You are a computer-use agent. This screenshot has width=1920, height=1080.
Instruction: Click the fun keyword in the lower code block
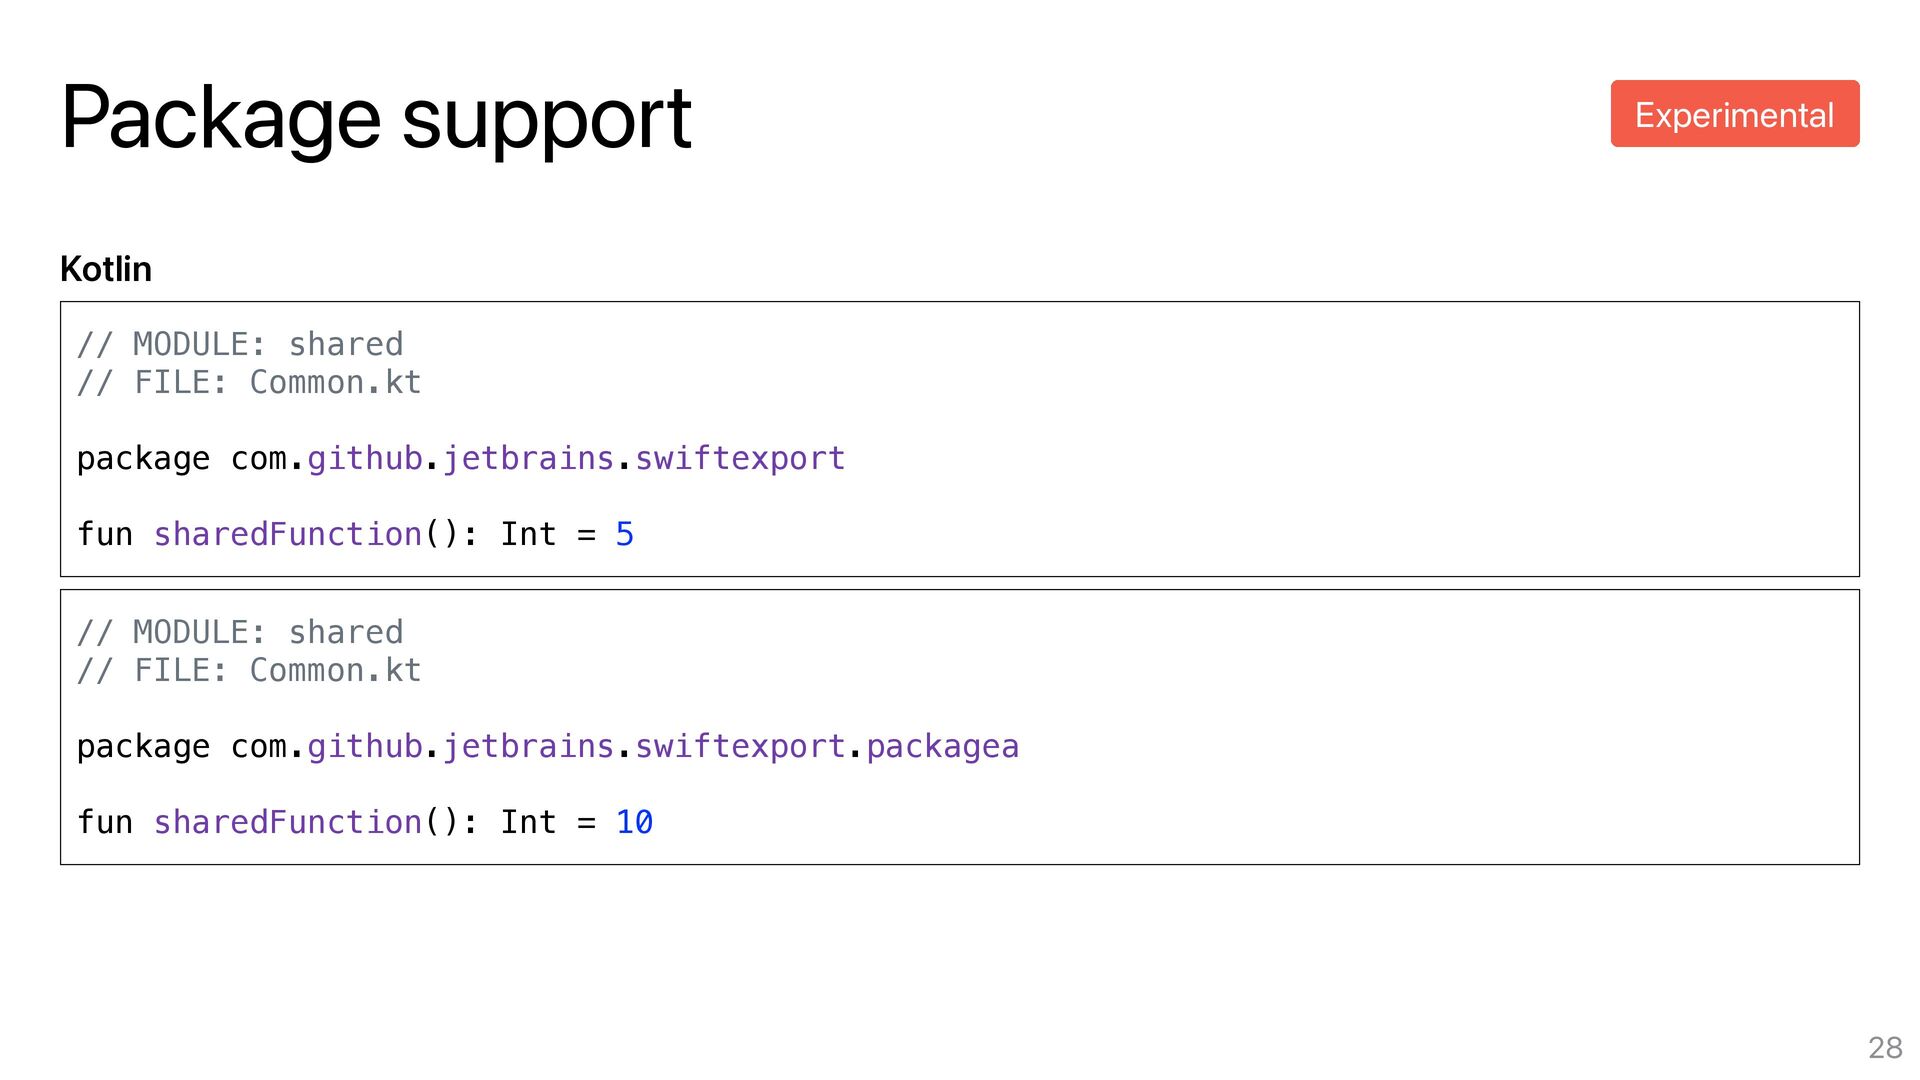click(105, 822)
